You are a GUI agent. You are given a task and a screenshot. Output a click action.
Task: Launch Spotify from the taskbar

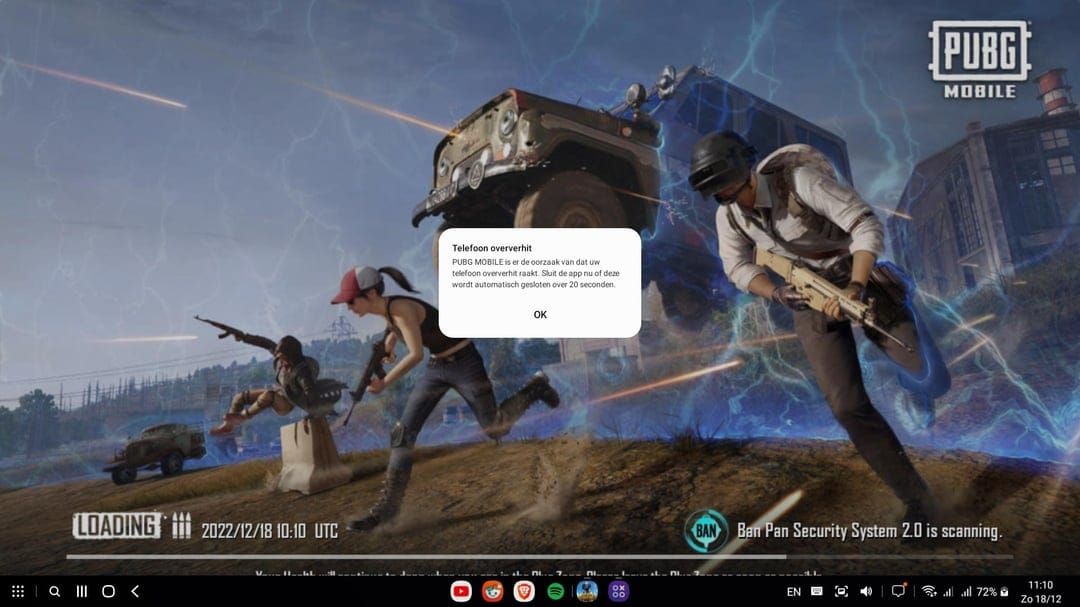point(556,591)
